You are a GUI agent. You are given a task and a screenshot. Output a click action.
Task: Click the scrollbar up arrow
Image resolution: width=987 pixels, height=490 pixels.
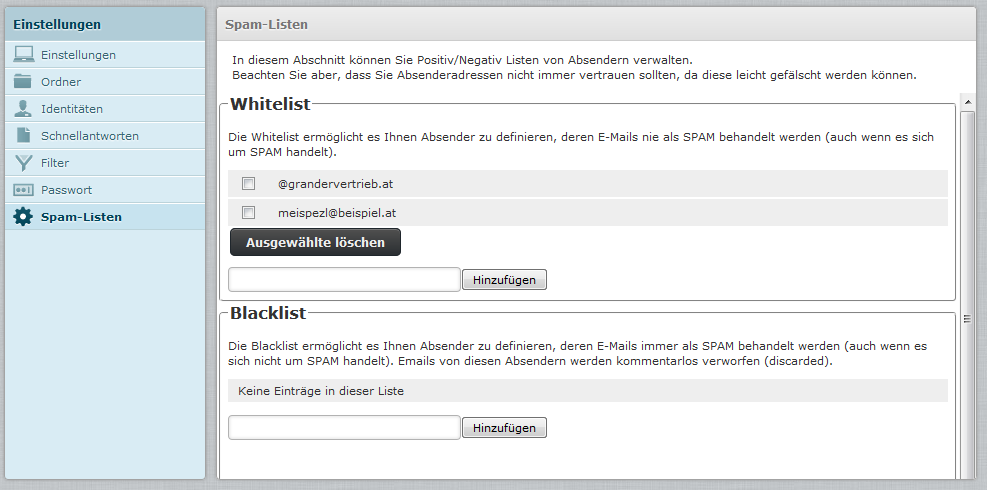[x=967, y=101]
